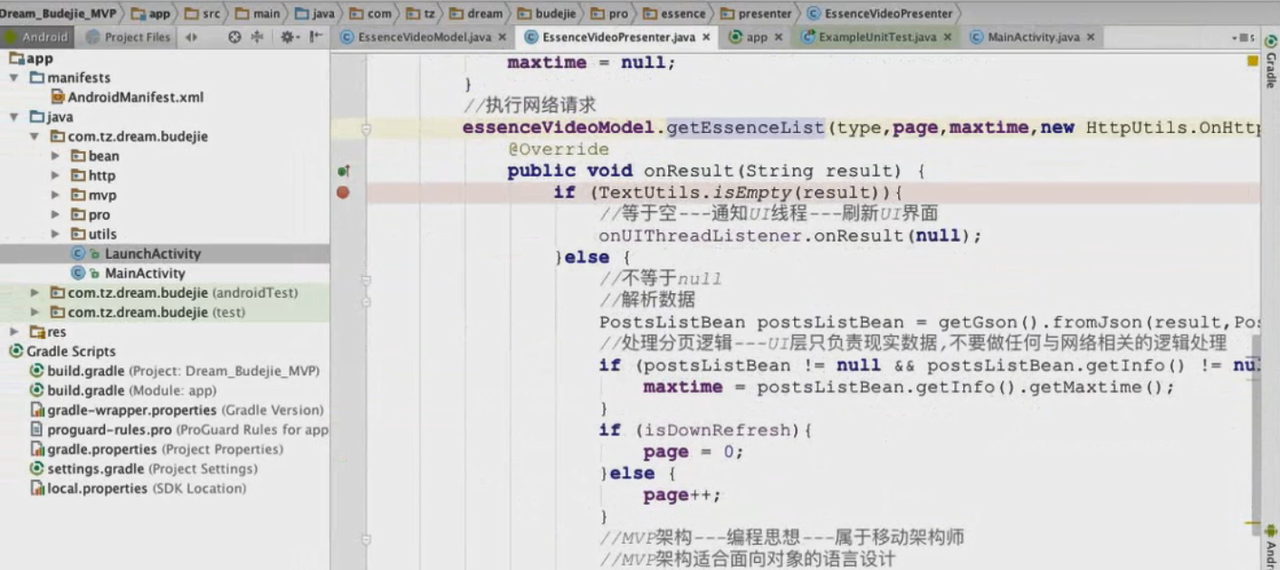Collapse the java folder node
The height and width of the screenshot is (570, 1280).
[15, 116]
